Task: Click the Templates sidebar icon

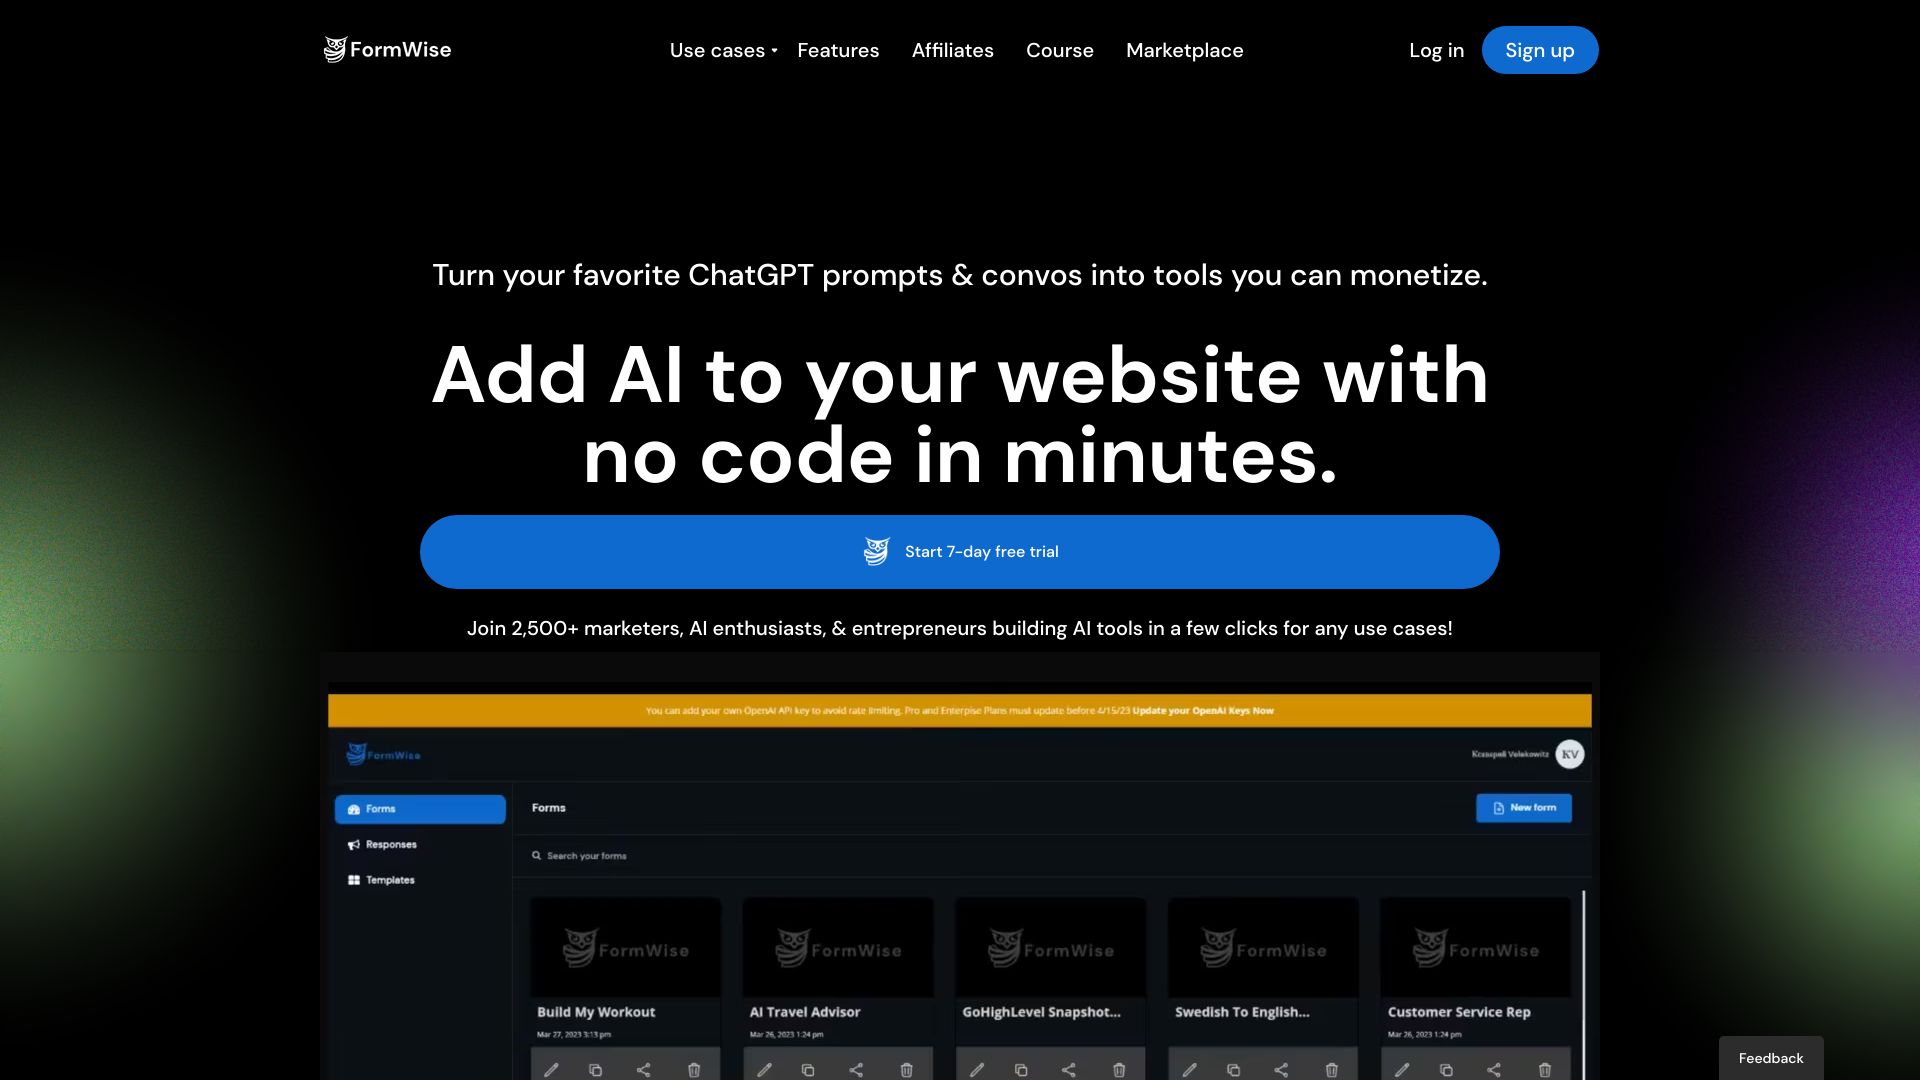Action: pos(355,880)
